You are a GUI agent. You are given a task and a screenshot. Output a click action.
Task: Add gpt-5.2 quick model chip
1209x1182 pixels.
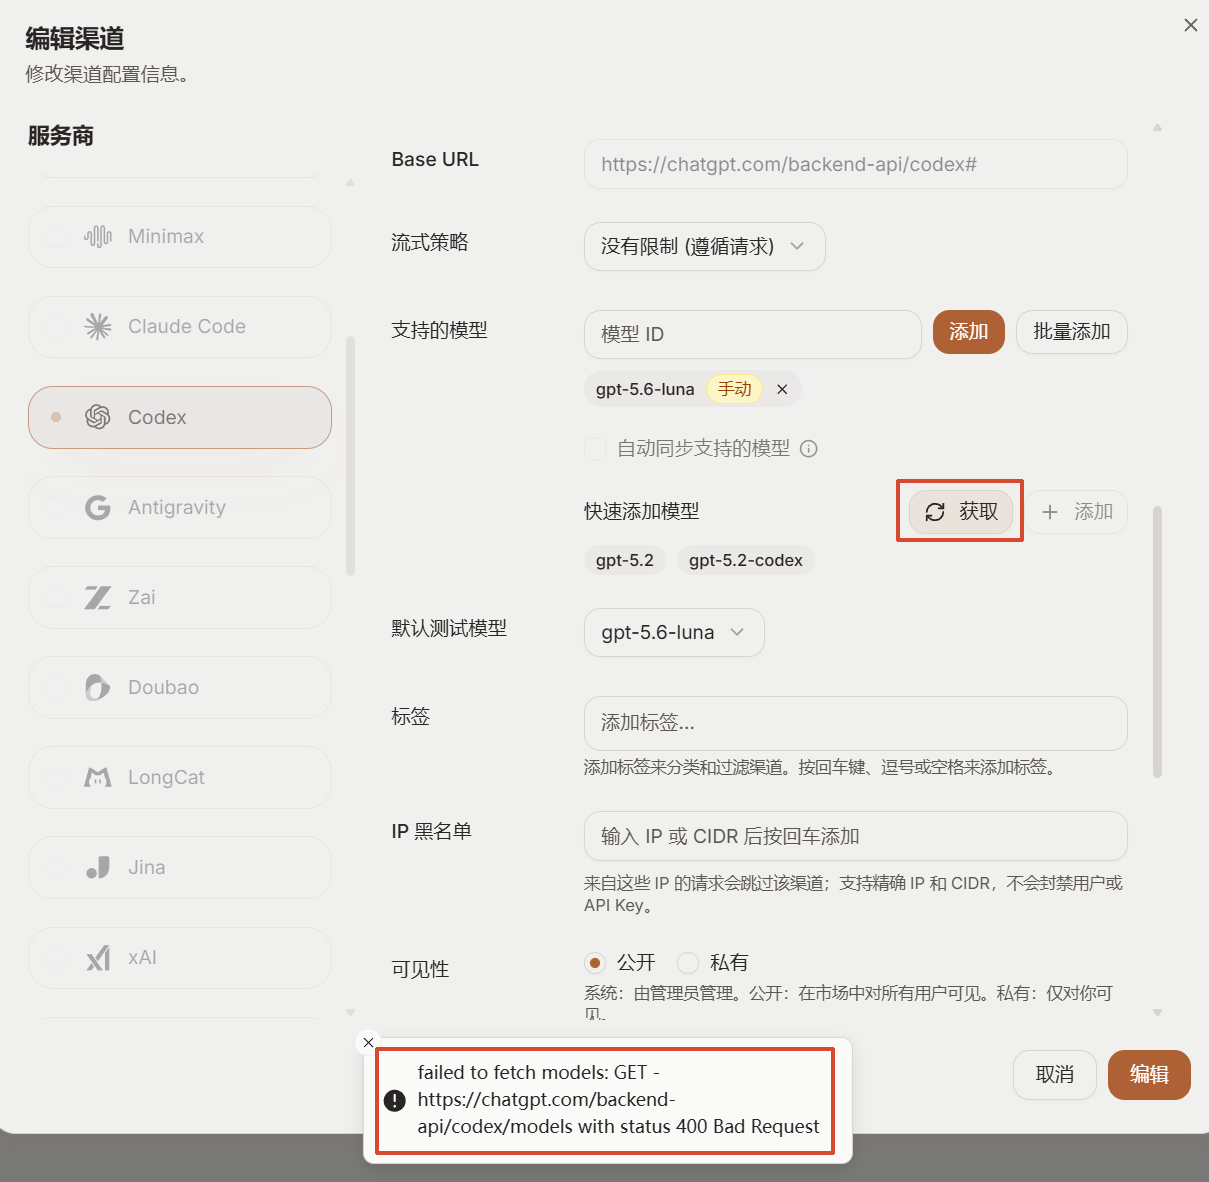click(x=625, y=560)
